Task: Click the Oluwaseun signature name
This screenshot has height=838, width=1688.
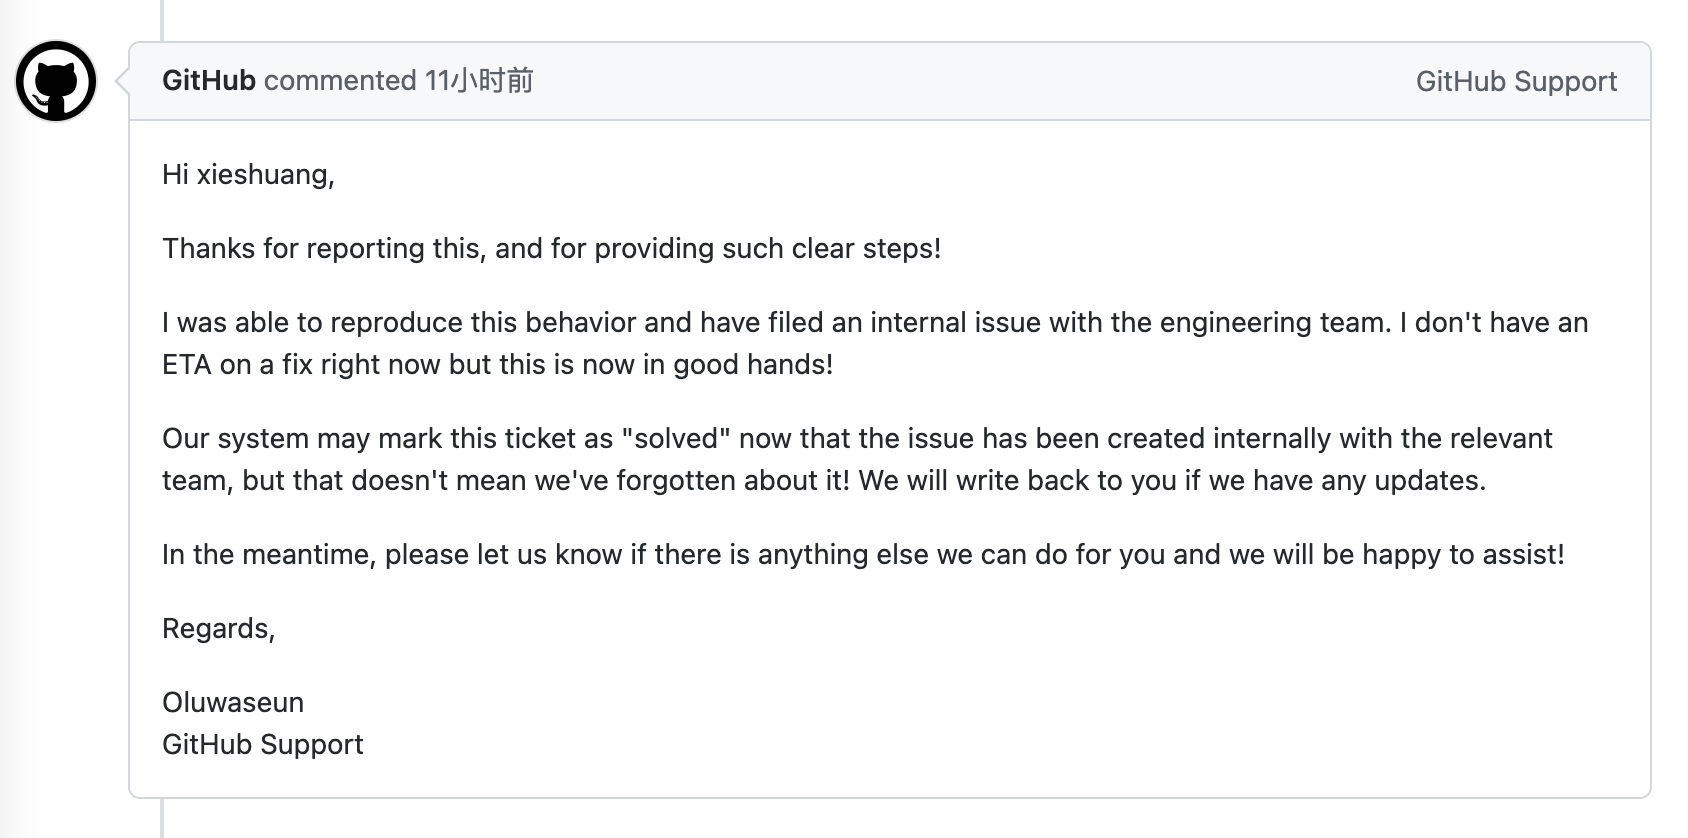Action: 233,703
